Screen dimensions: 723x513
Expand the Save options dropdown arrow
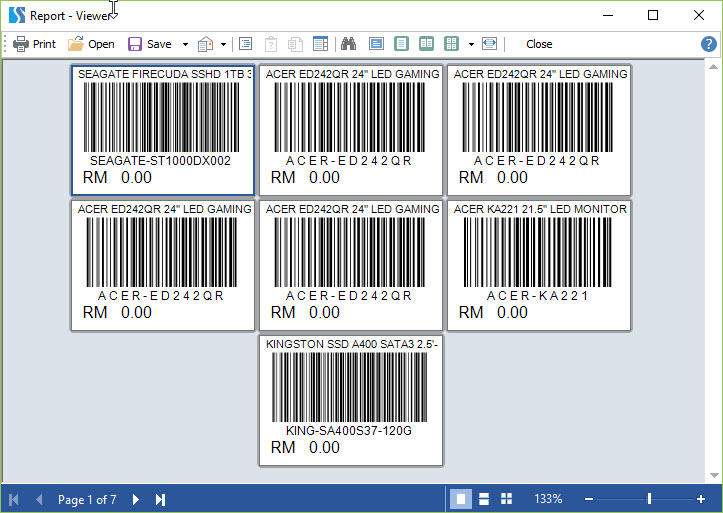[185, 45]
